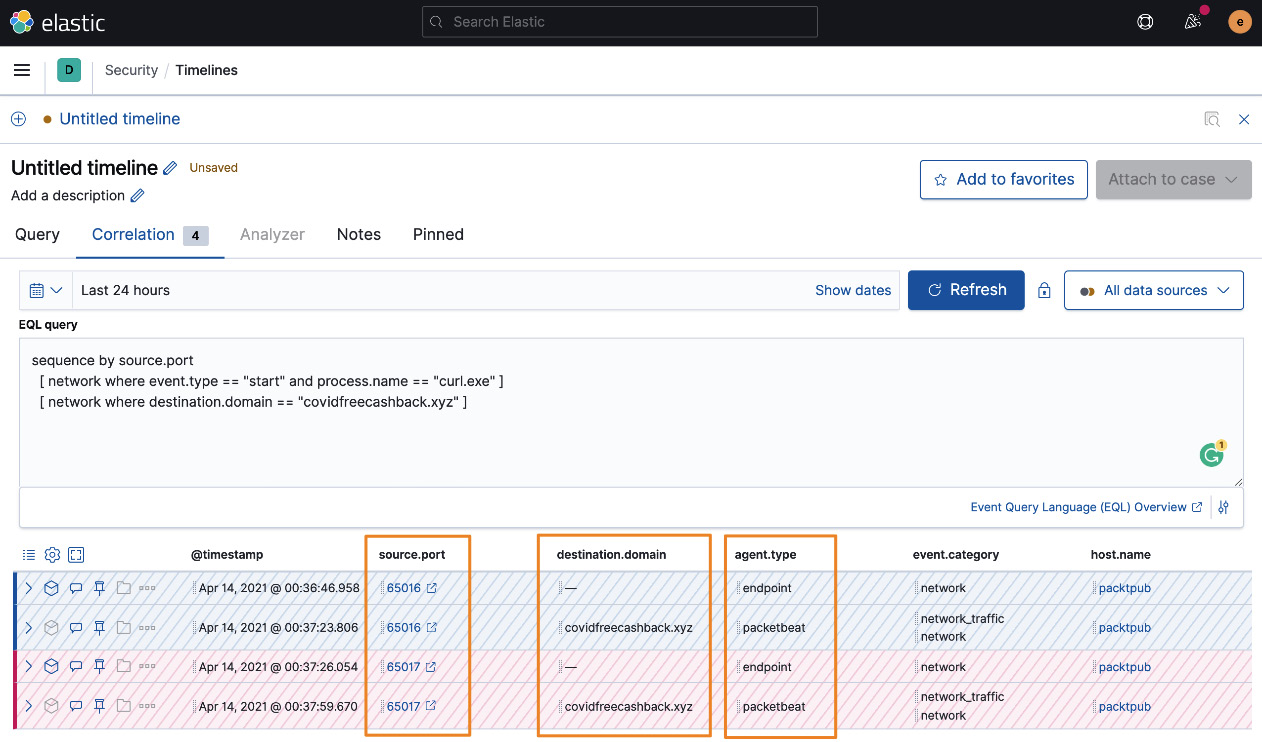1262x742 pixels.
Task: Open source.port 65016 link in first row
Action: tap(411, 588)
